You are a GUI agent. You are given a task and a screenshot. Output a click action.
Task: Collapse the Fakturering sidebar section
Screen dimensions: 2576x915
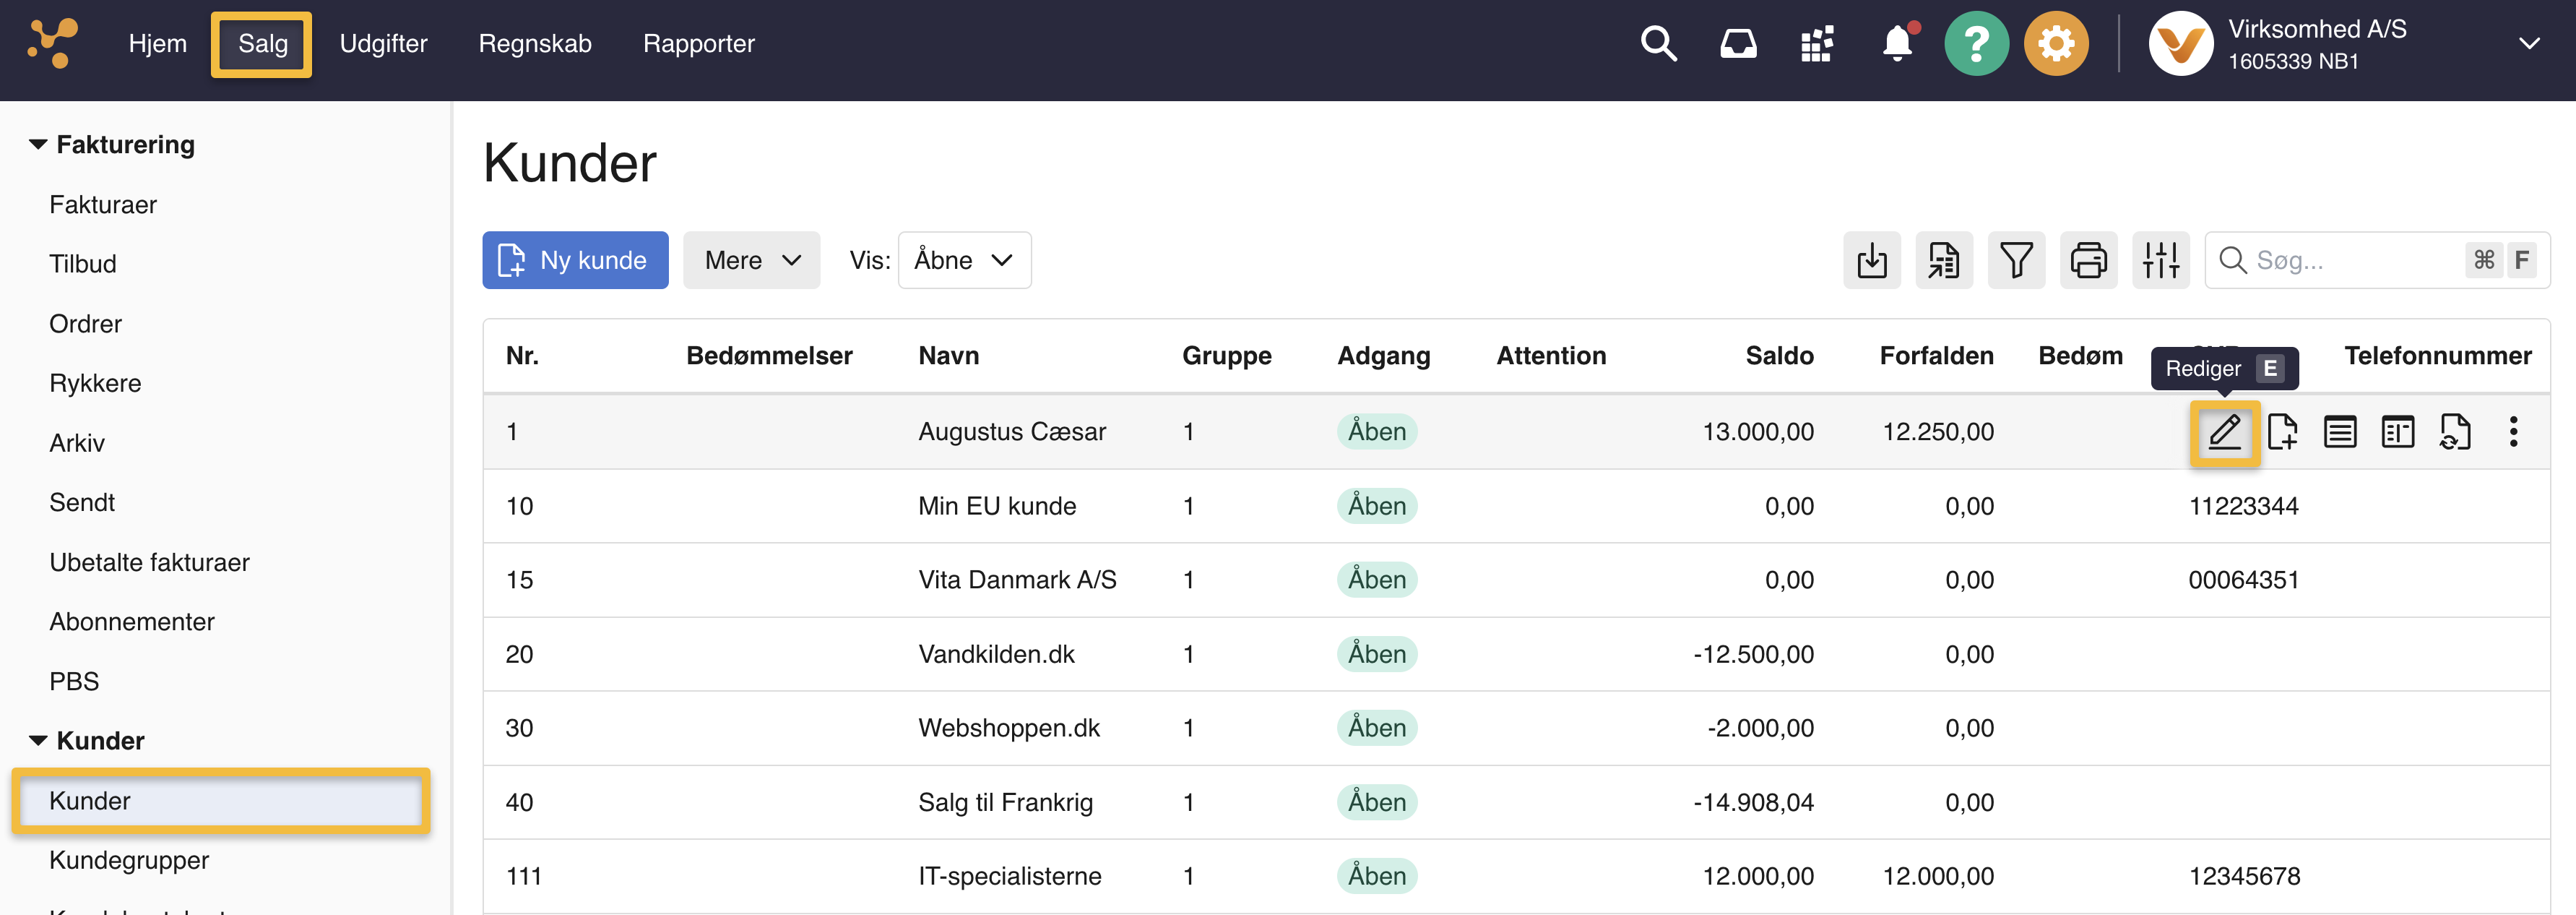38,145
